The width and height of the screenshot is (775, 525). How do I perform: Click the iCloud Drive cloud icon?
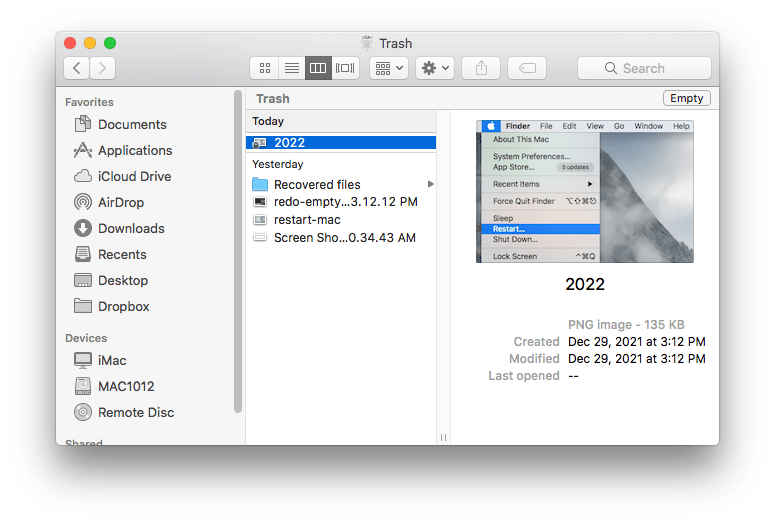(83, 176)
